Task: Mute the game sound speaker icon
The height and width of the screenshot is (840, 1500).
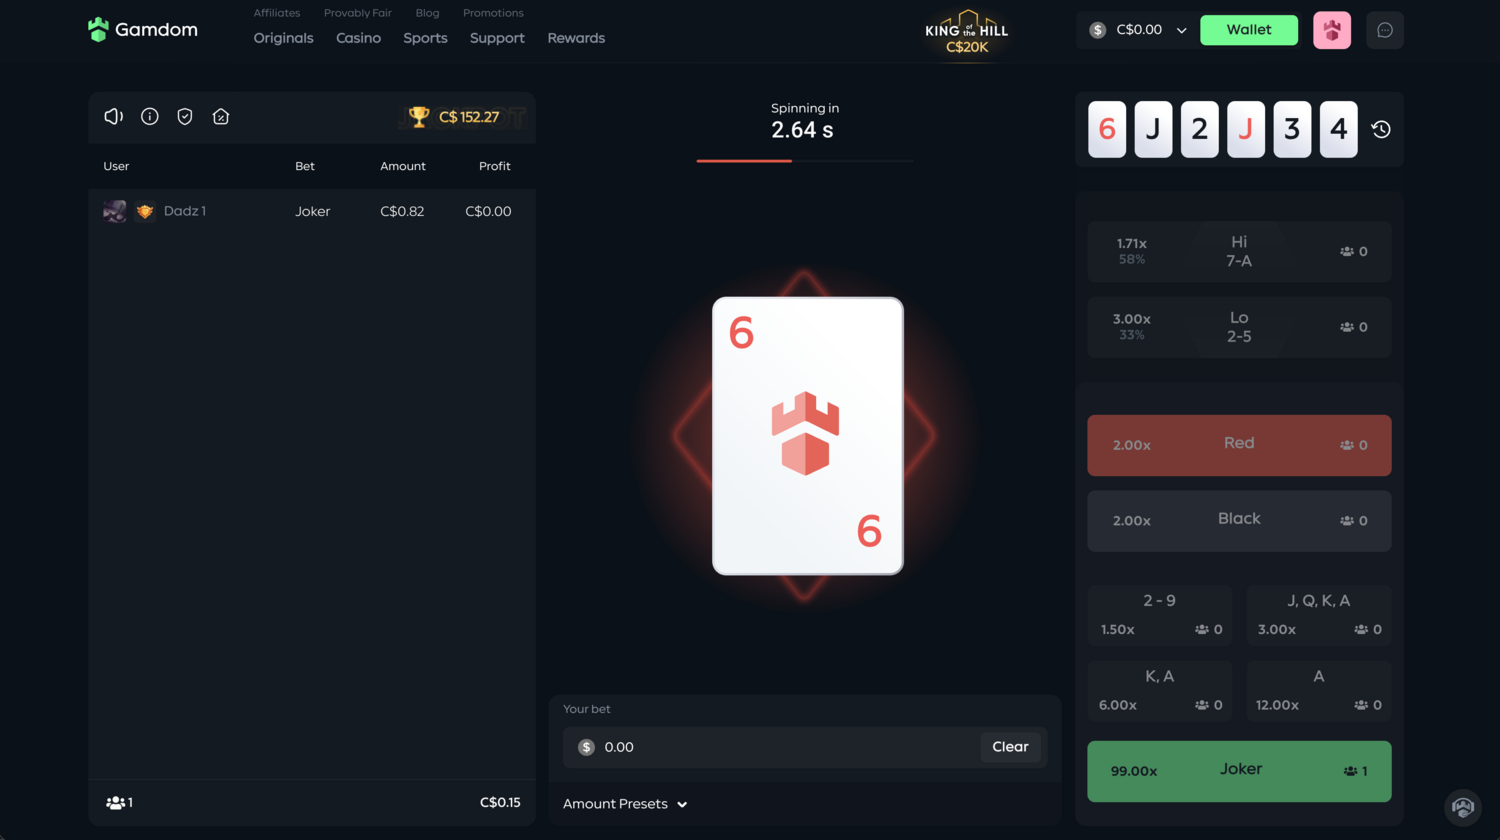Action: click(x=114, y=117)
